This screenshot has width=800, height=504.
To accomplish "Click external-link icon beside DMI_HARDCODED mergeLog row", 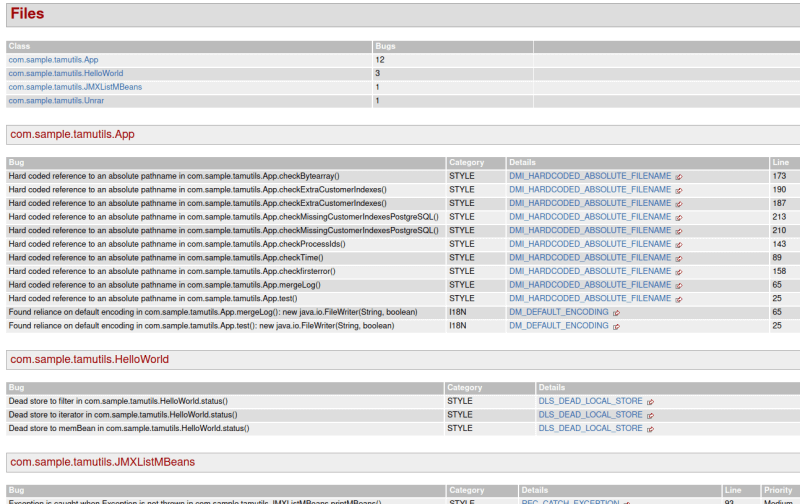I will click(x=679, y=286).
